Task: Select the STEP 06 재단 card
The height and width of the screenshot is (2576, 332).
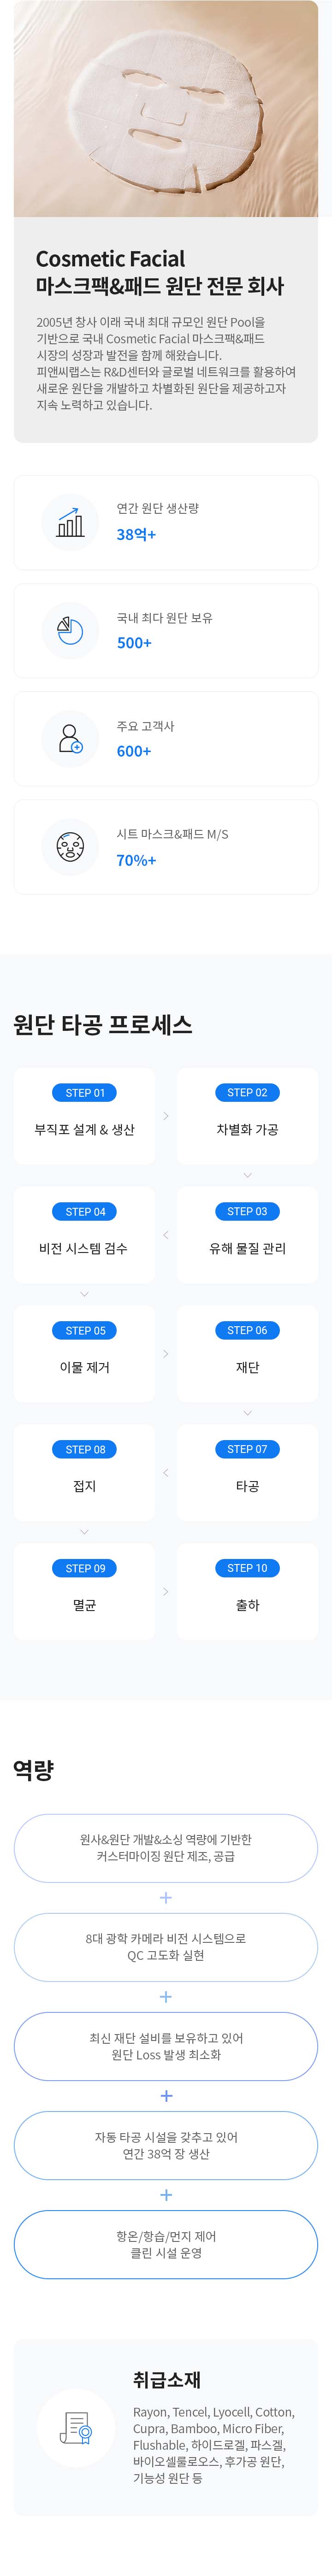Action: [247, 1353]
